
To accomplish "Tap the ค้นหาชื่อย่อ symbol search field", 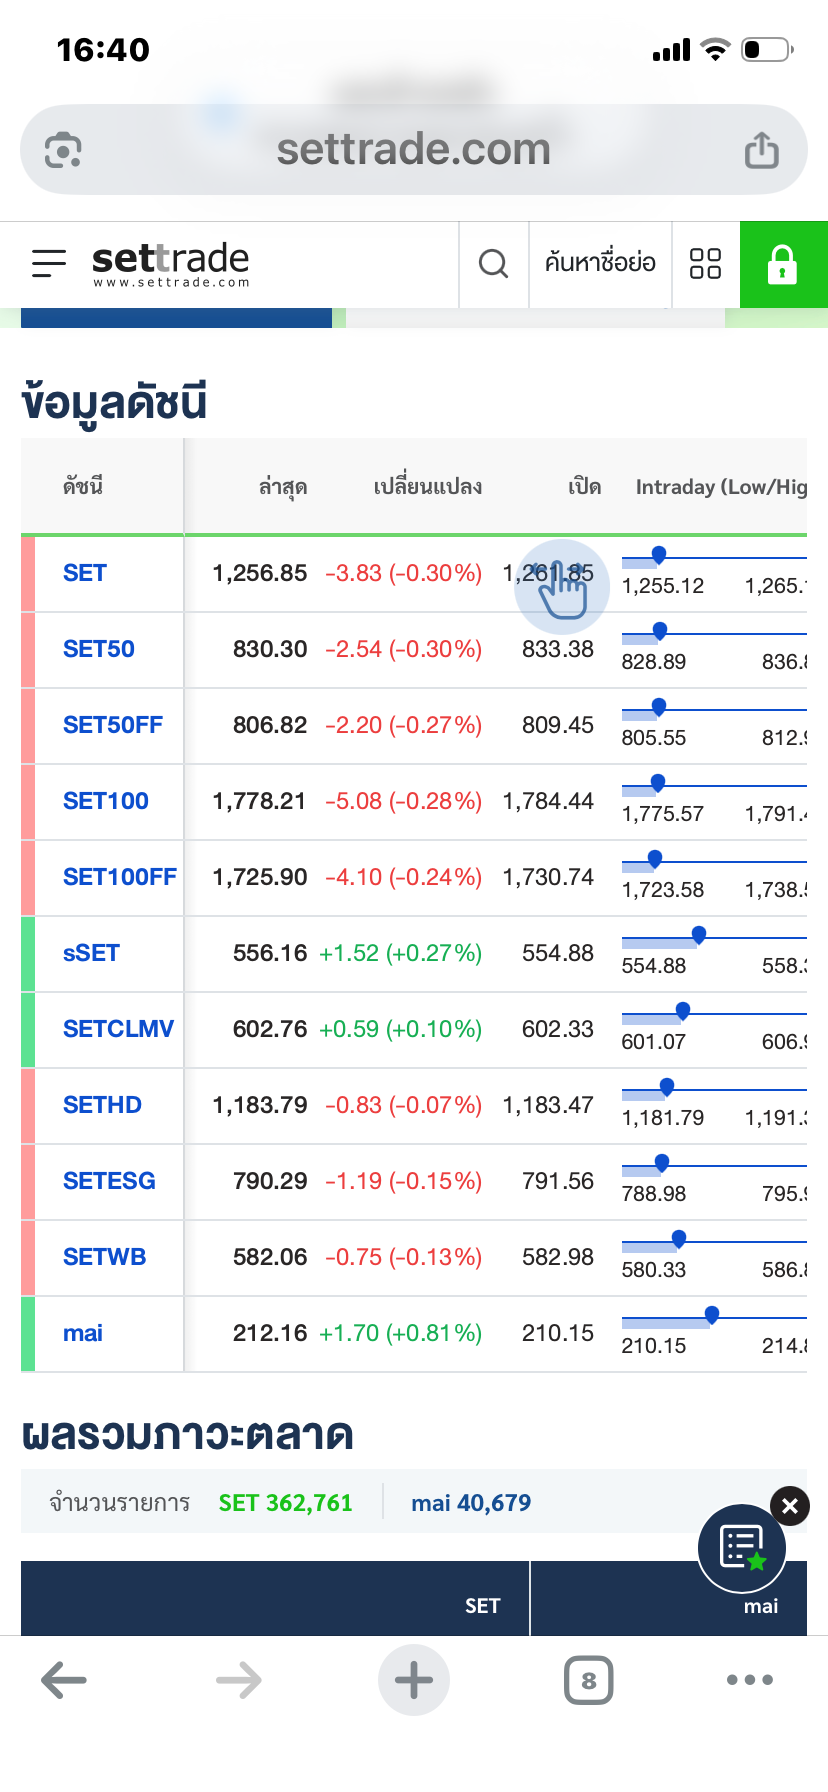I will (x=600, y=264).
